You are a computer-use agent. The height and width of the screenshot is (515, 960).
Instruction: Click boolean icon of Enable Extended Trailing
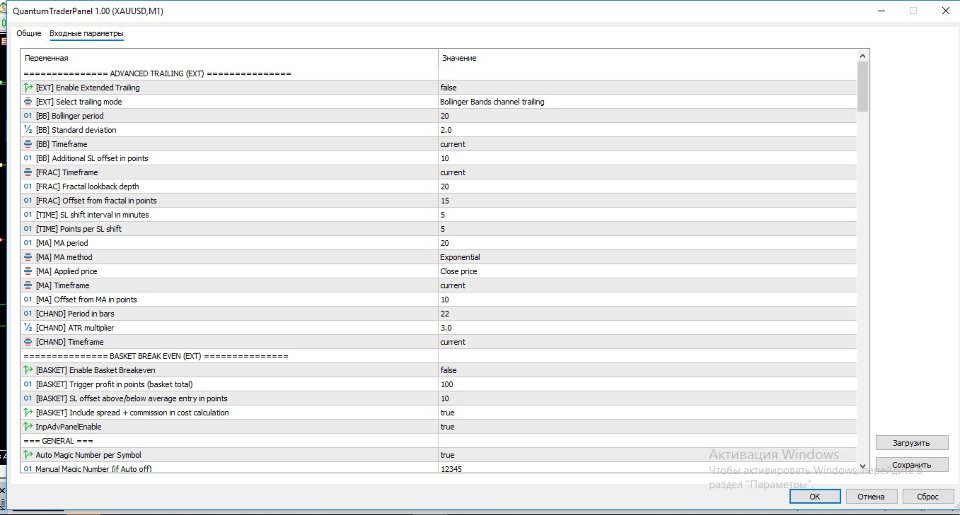click(x=28, y=88)
